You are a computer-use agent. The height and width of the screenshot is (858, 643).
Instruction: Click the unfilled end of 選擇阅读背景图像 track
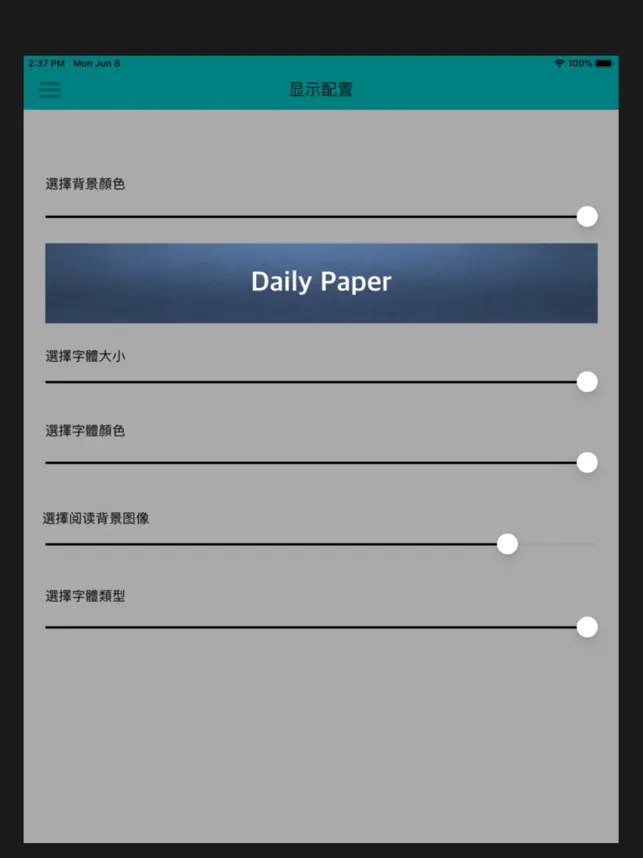click(557, 544)
